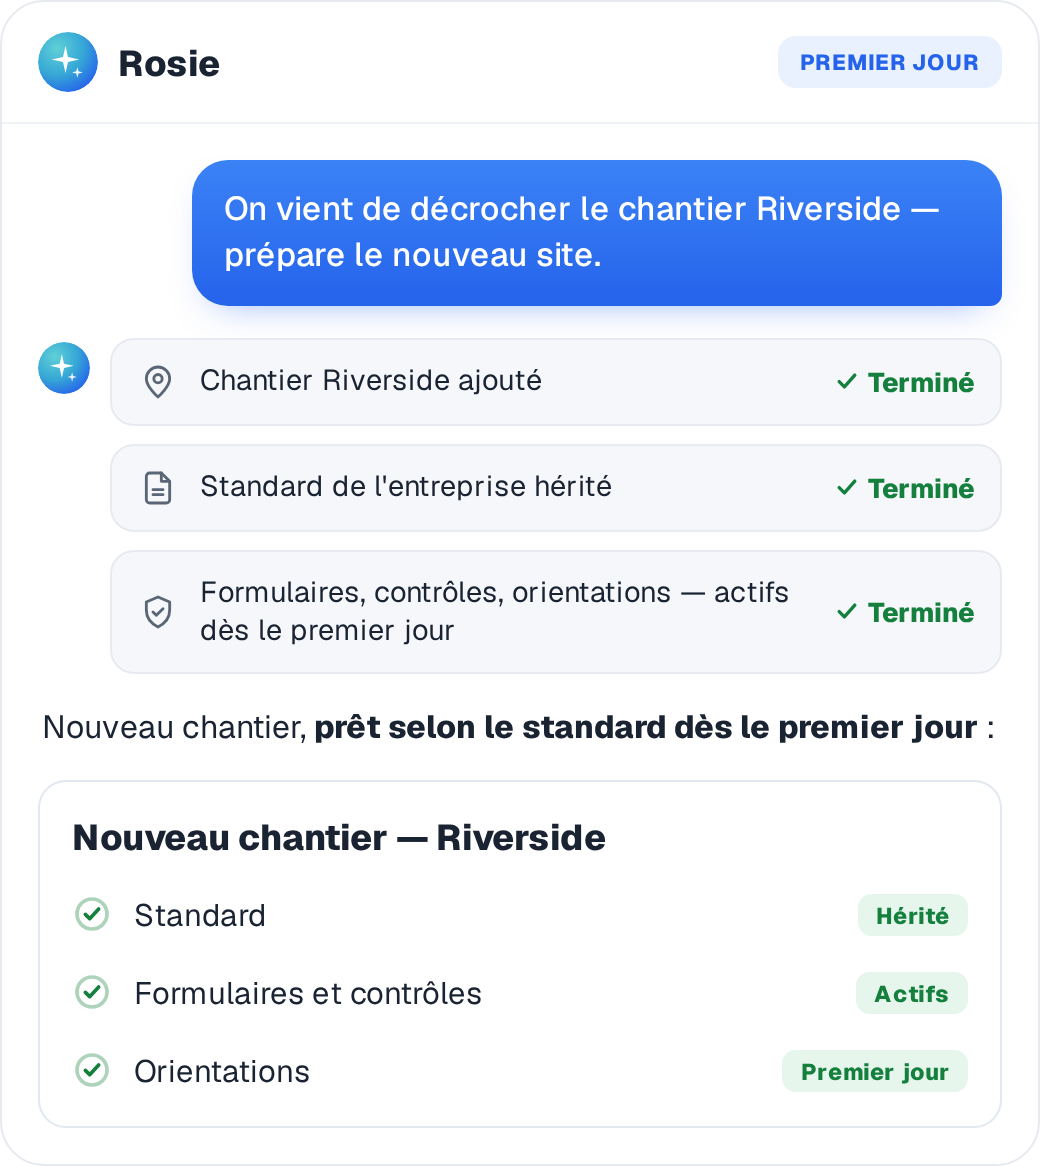The image size is (1040, 1166).
Task: Toggle the Formulaires et contrôles check circle
Action: click(92, 992)
